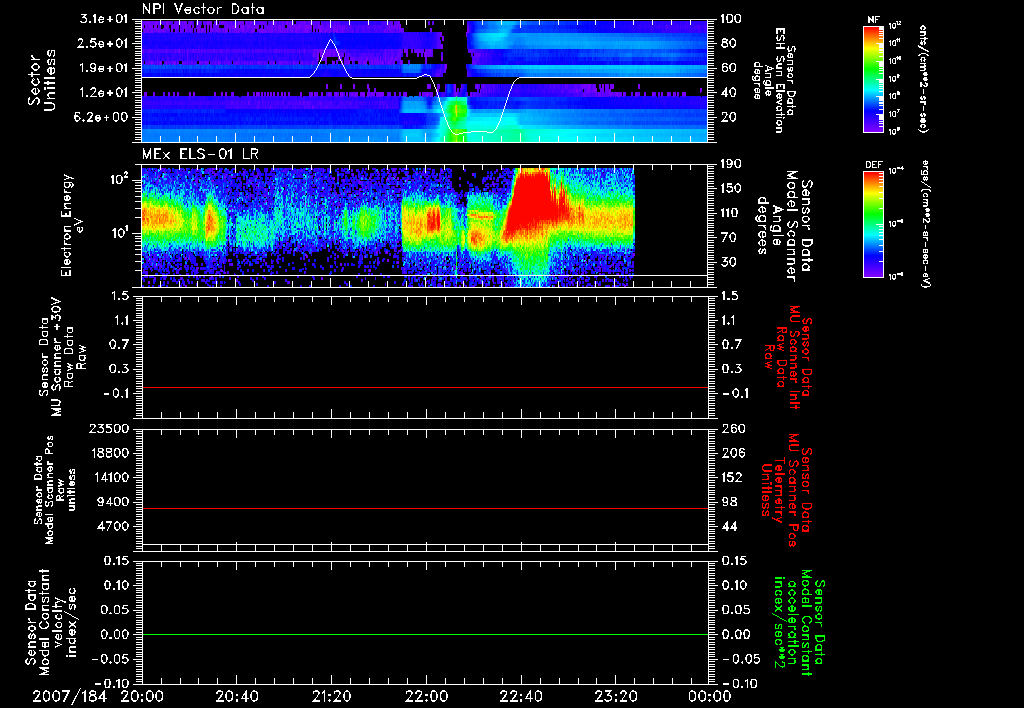The height and width of the screenshot is (708, 1024).
Task: Click the 190 scanner angle tick label
Action: tap(733, 164)
